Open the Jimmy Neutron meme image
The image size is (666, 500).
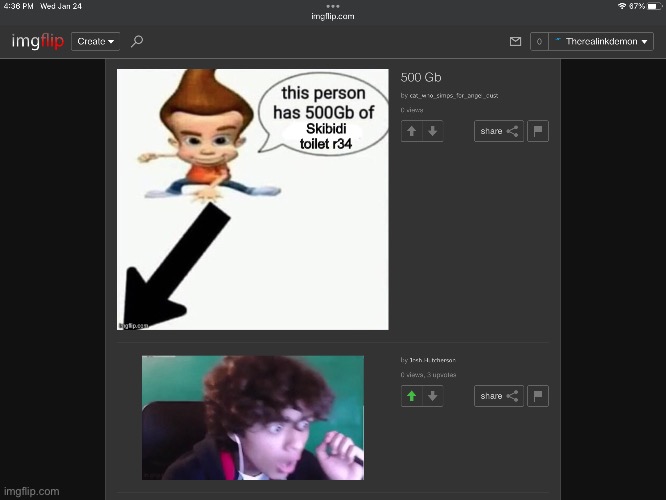253,199
